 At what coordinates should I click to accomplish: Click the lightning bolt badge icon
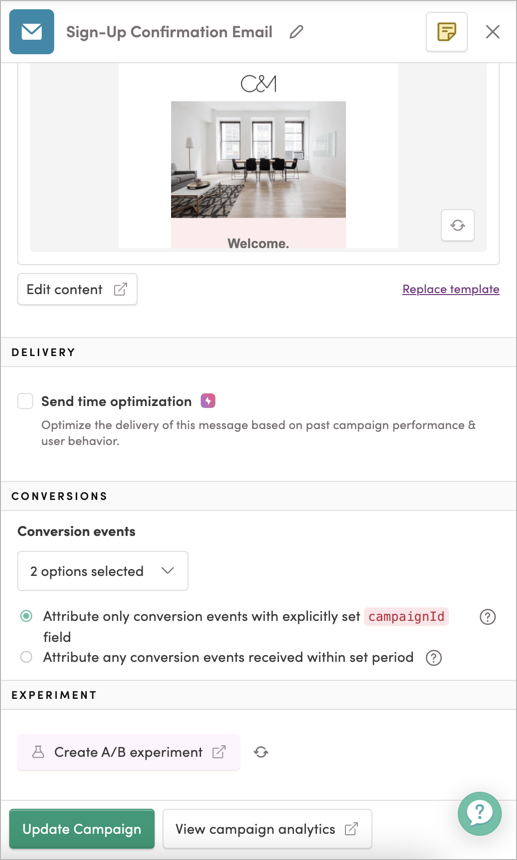(208, 401)
